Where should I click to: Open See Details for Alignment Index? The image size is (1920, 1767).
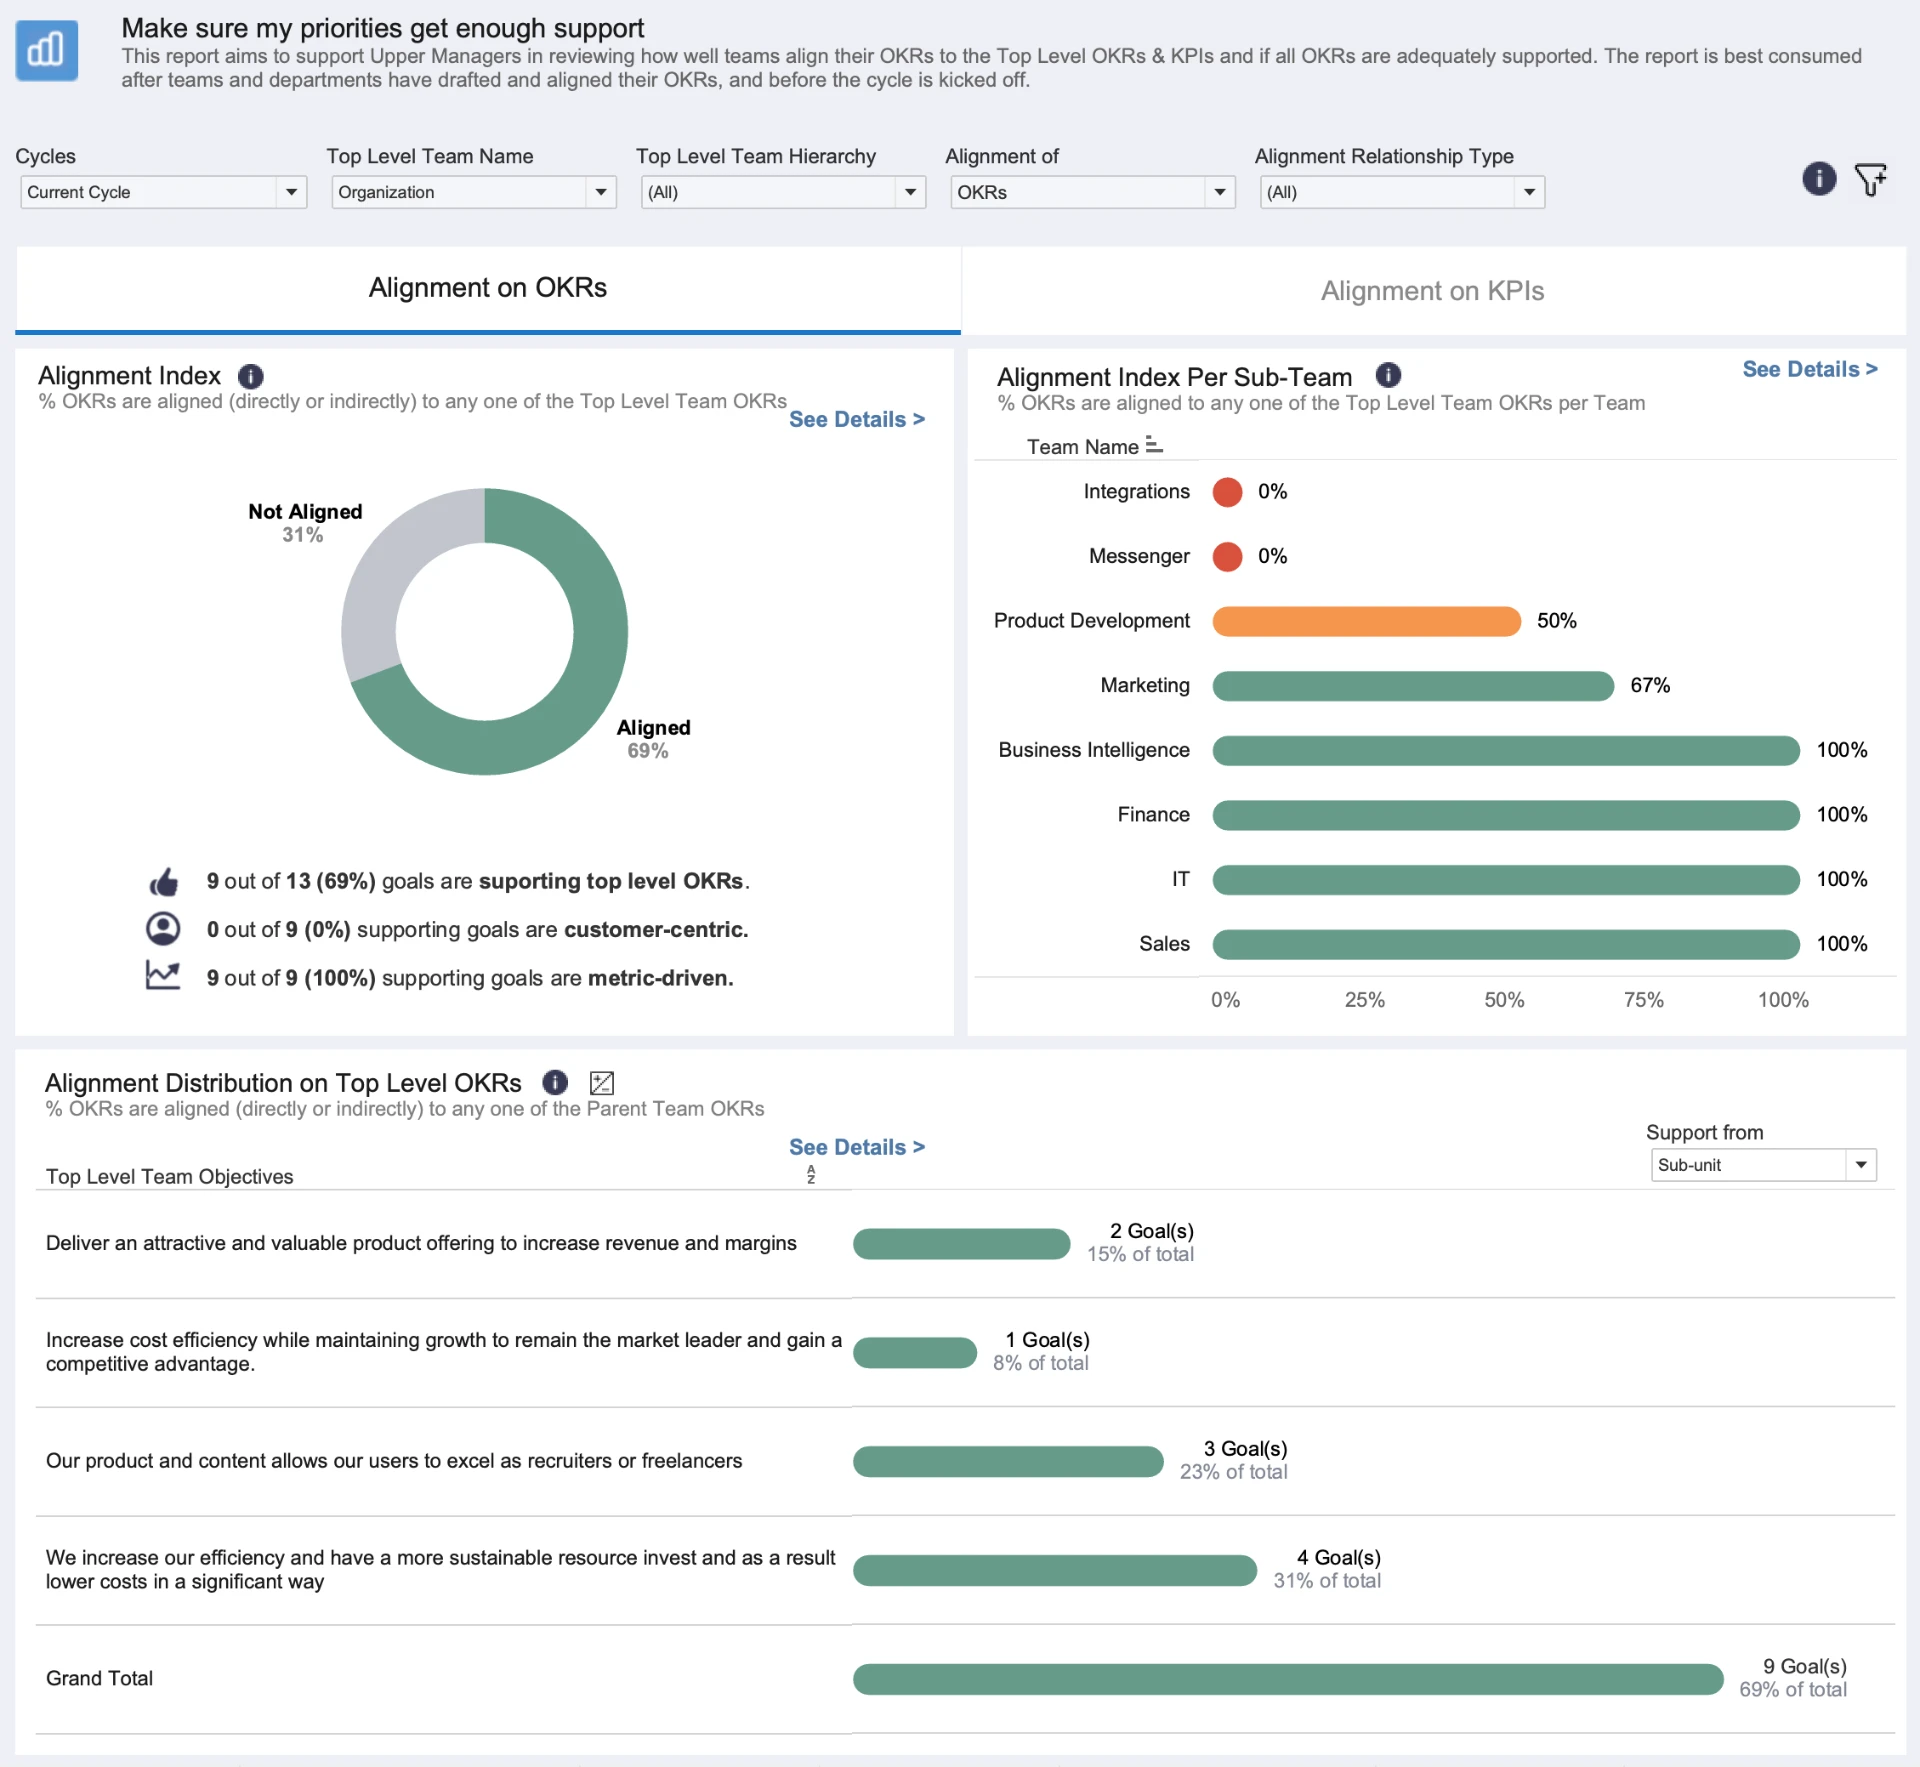[x=857, y=420]
